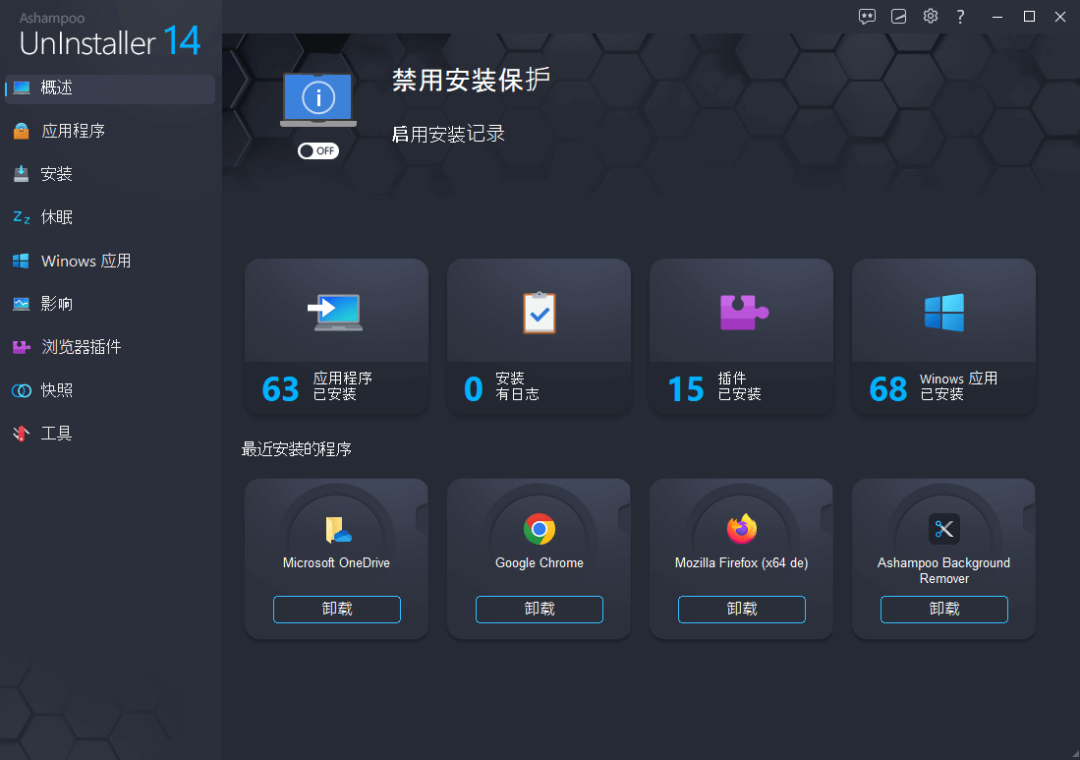Maximize the UnInstaller window
Image resolution: width=1080 pixels, height=760 pixels.
(1029, 17)
